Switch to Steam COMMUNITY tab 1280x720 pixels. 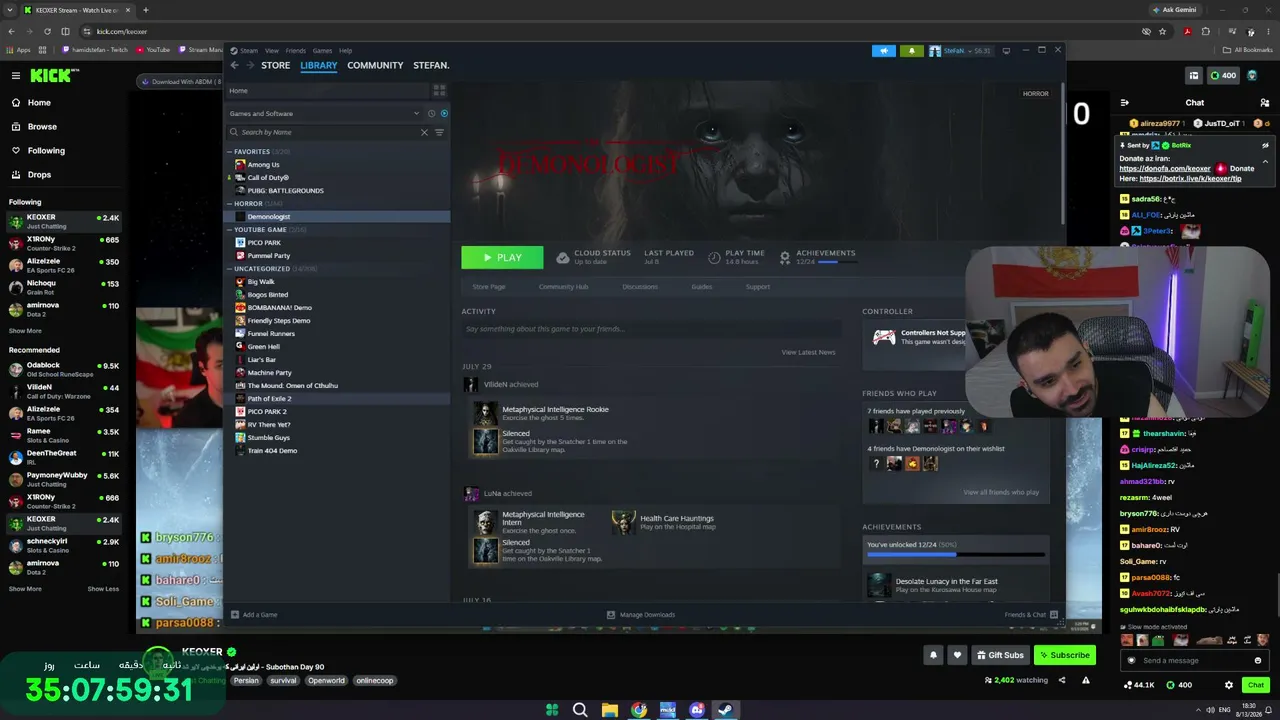375,65
